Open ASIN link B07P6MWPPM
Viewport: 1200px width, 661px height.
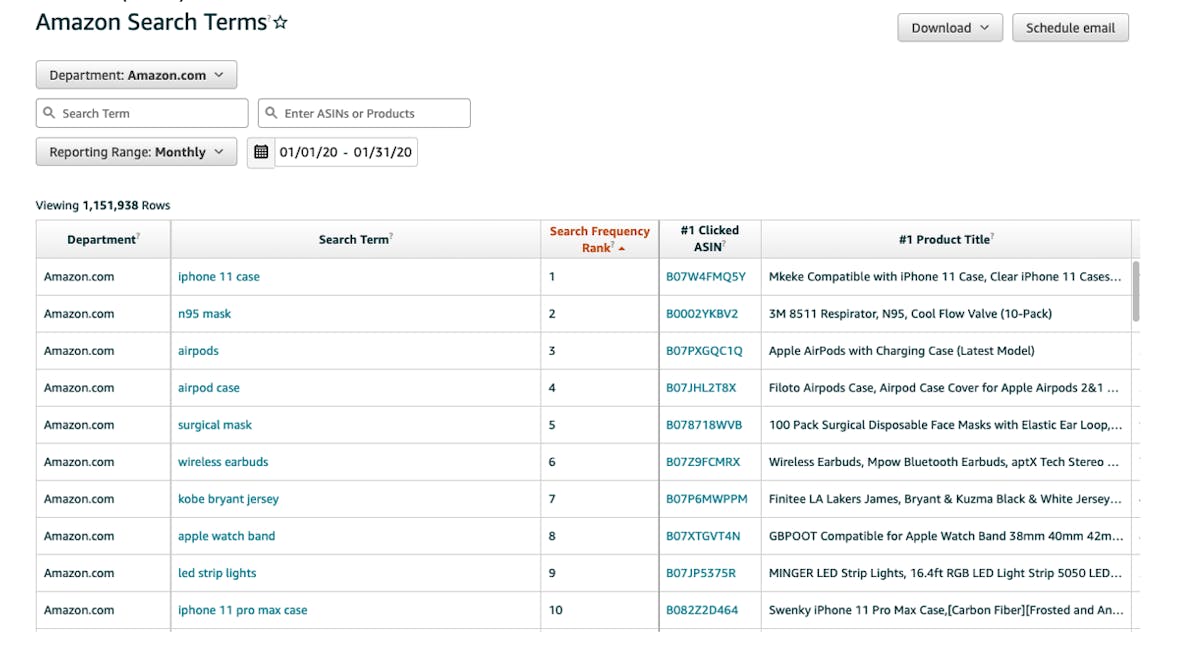click(x=707, y=499)
